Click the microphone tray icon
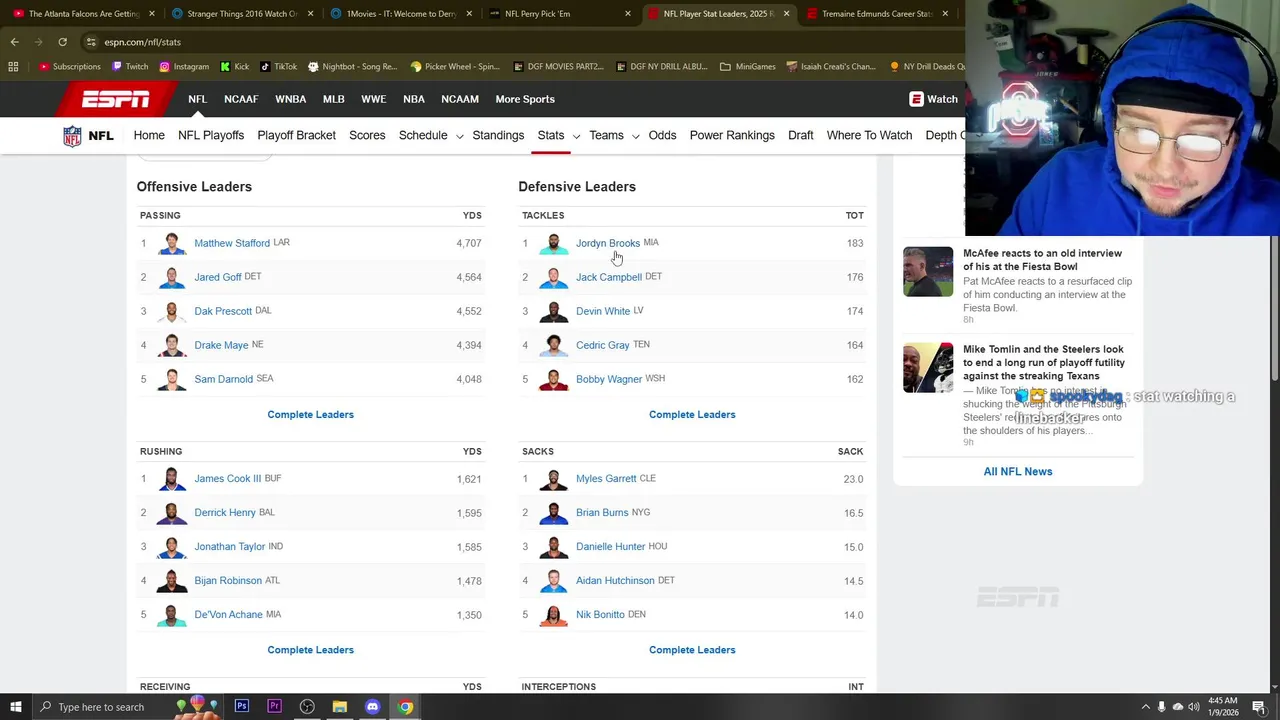The height and width of the screenshot is (720, 1280). pyautogui.click(x=1161, y=707)
